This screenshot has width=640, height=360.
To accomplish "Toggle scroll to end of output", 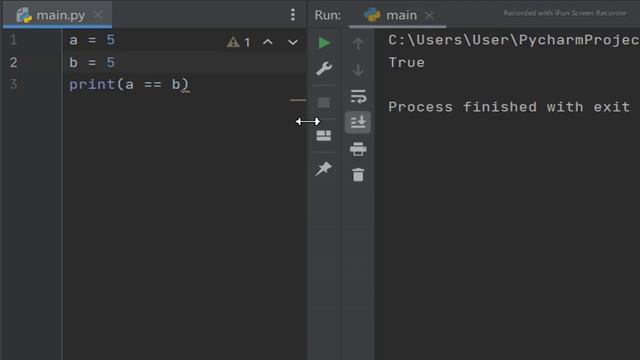I will click(358, 122).
